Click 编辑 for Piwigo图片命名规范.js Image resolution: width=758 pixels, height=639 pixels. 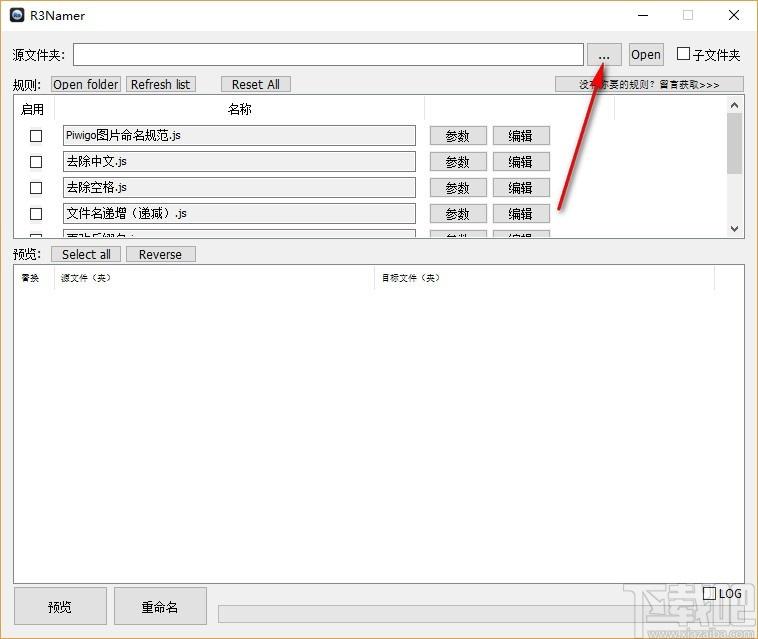click(521, 136)
